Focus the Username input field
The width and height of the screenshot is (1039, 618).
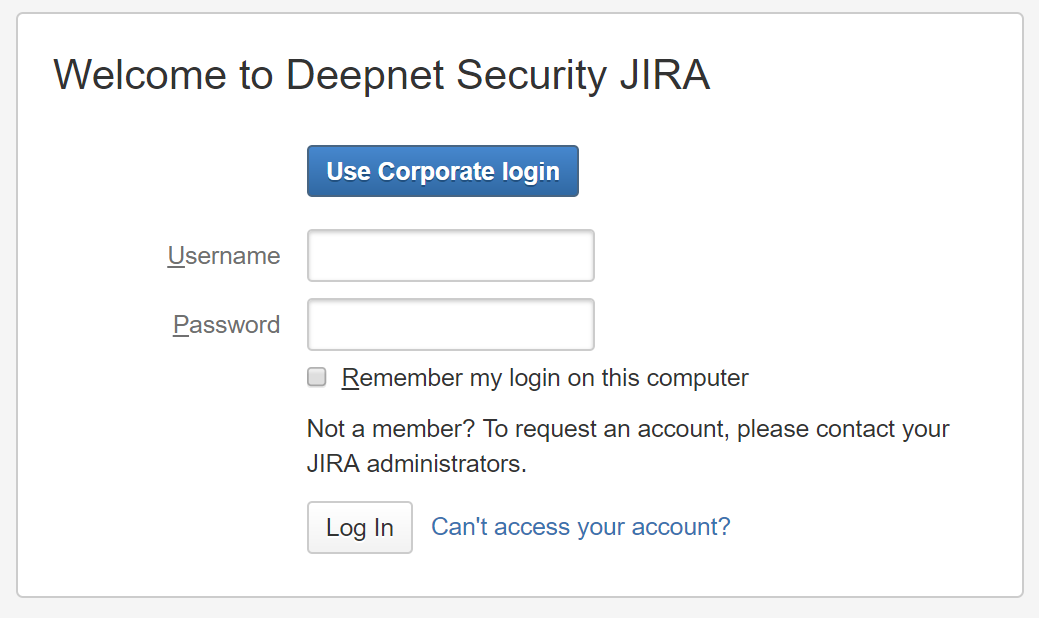(450, 256)
